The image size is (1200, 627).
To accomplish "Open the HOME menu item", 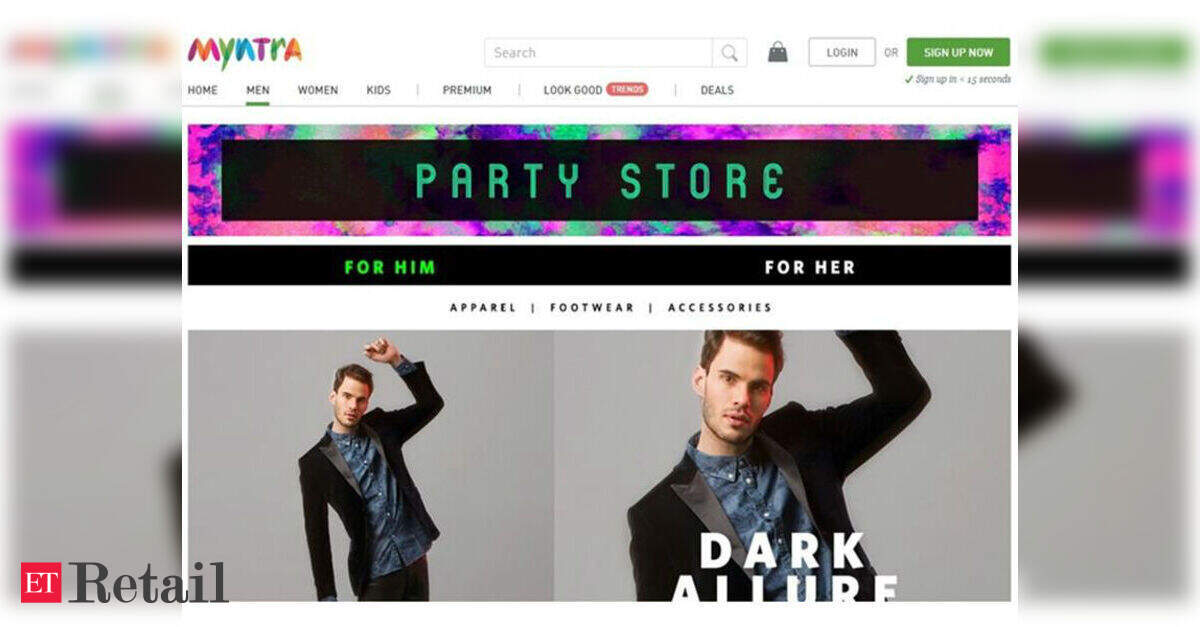I will tap(203, 90).
